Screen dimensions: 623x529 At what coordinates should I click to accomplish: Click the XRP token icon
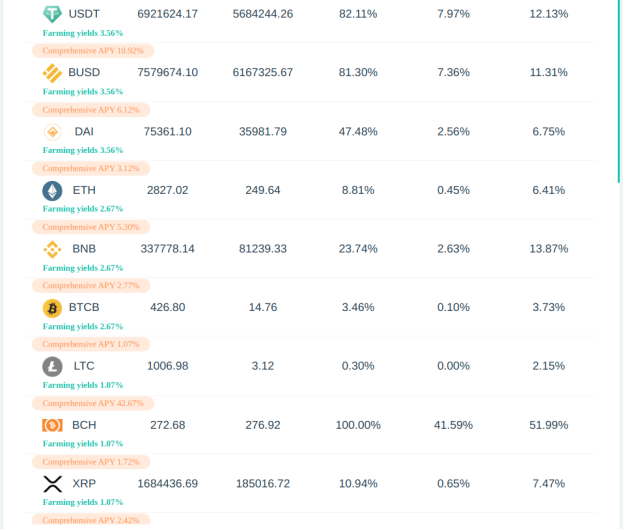pos(52,484)
